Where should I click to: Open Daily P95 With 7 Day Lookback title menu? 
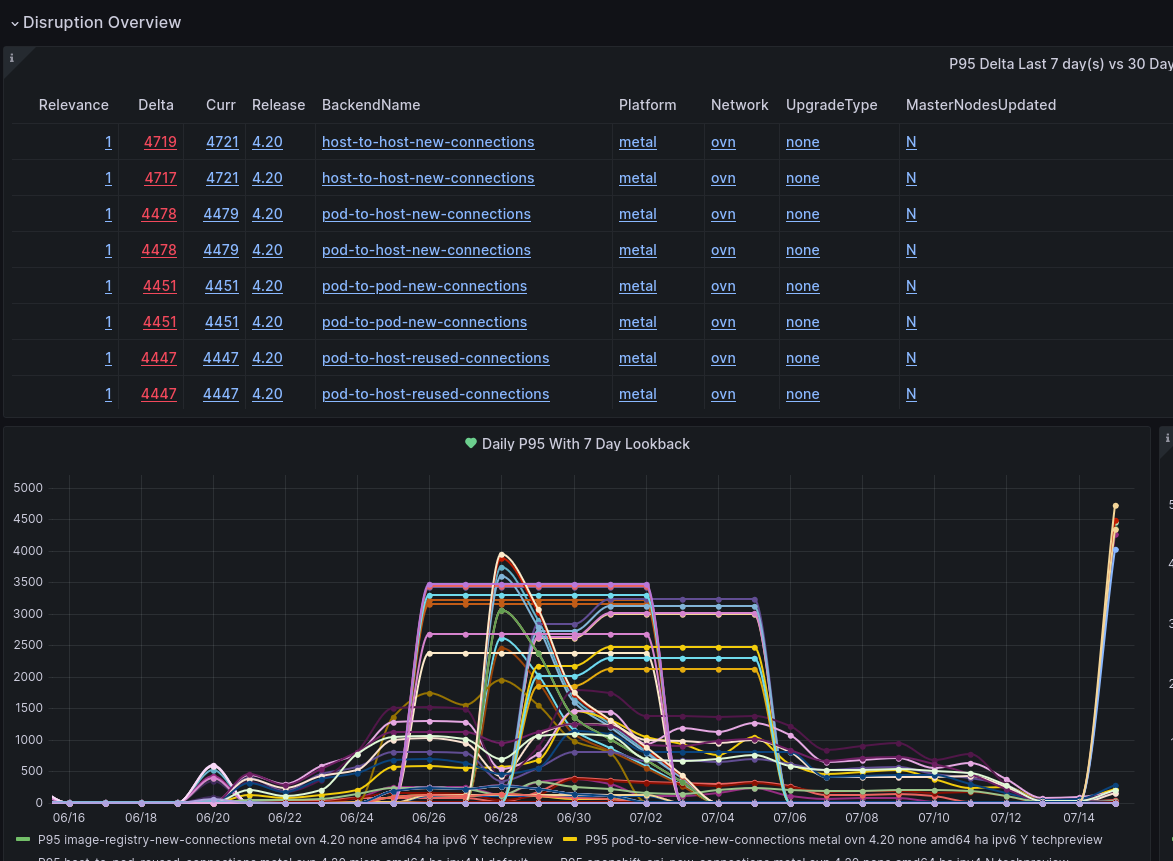coord(585,444)
